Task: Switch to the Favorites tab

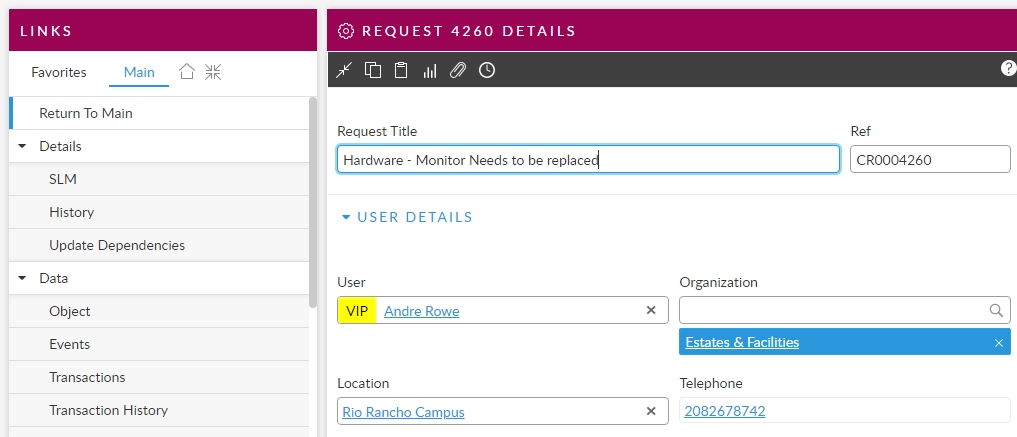Action: (x=59, y=72)
